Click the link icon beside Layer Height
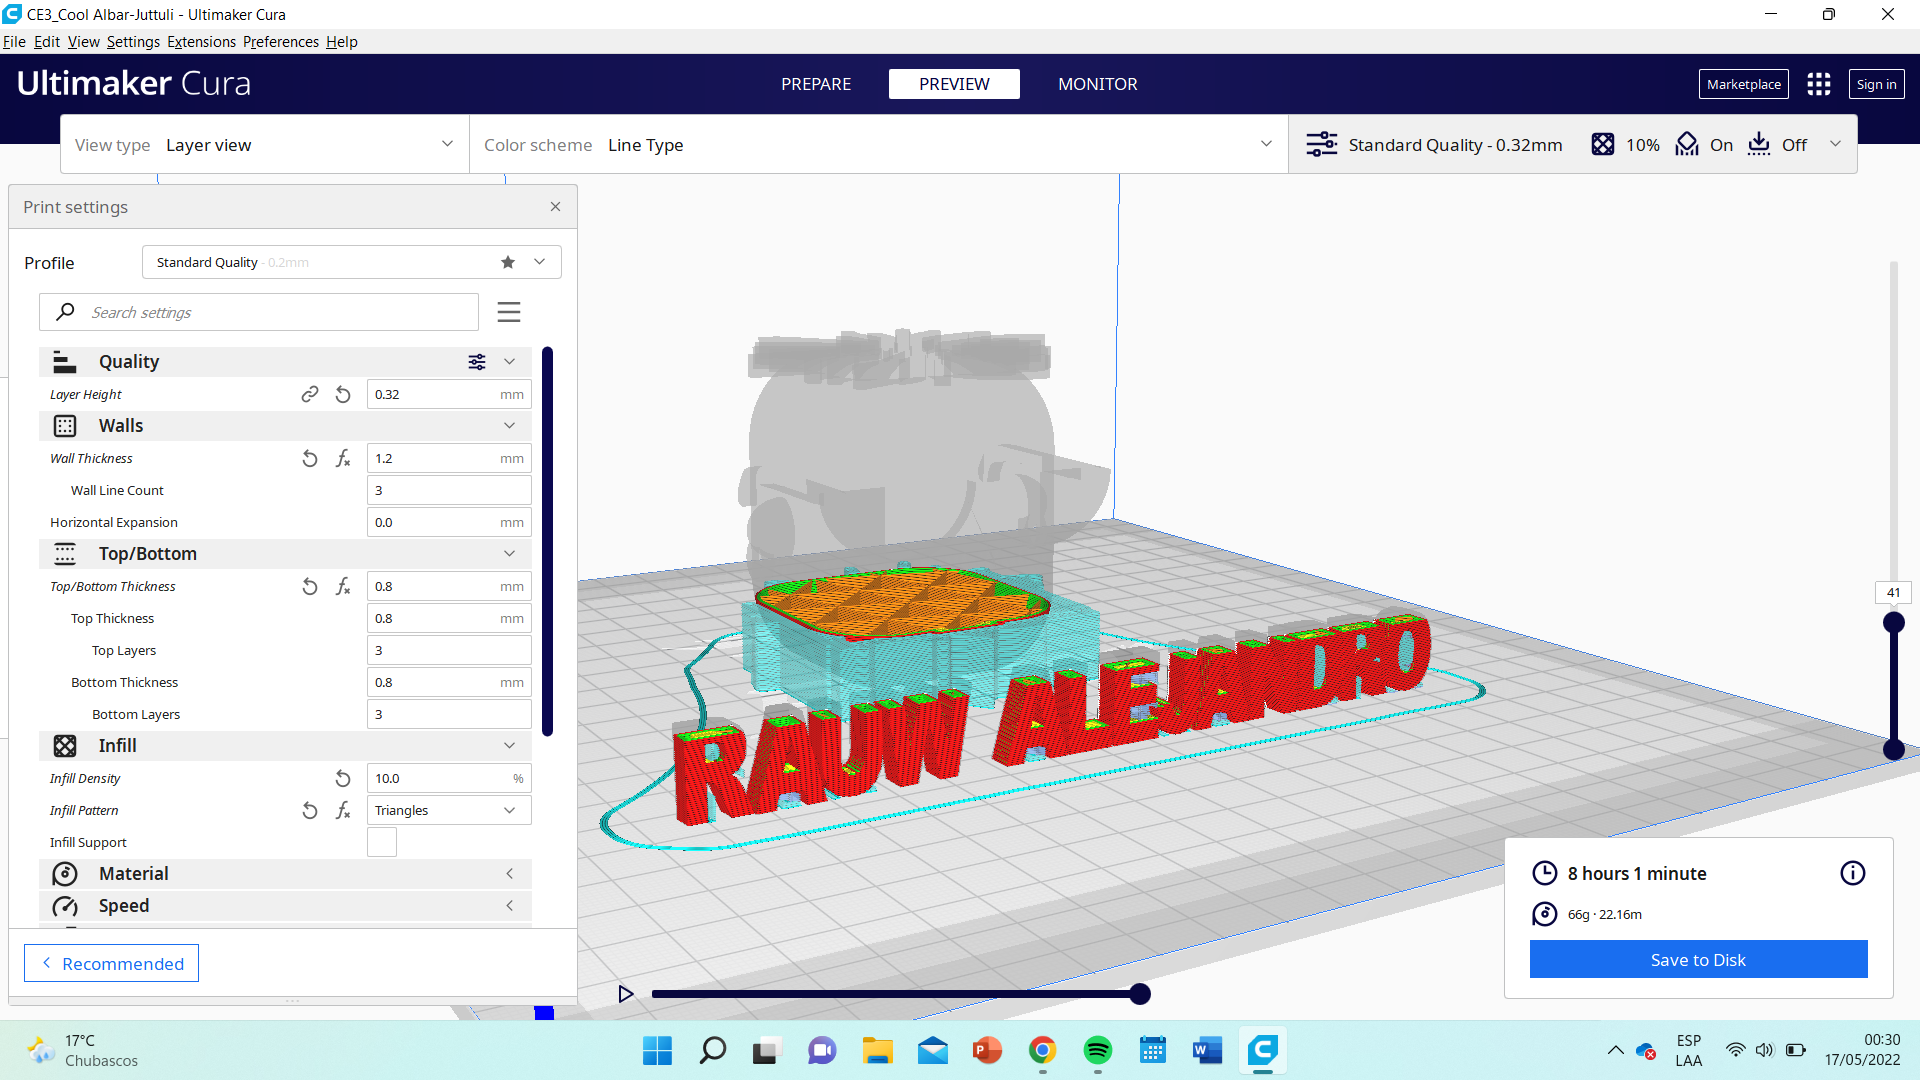 coord(310,394)
